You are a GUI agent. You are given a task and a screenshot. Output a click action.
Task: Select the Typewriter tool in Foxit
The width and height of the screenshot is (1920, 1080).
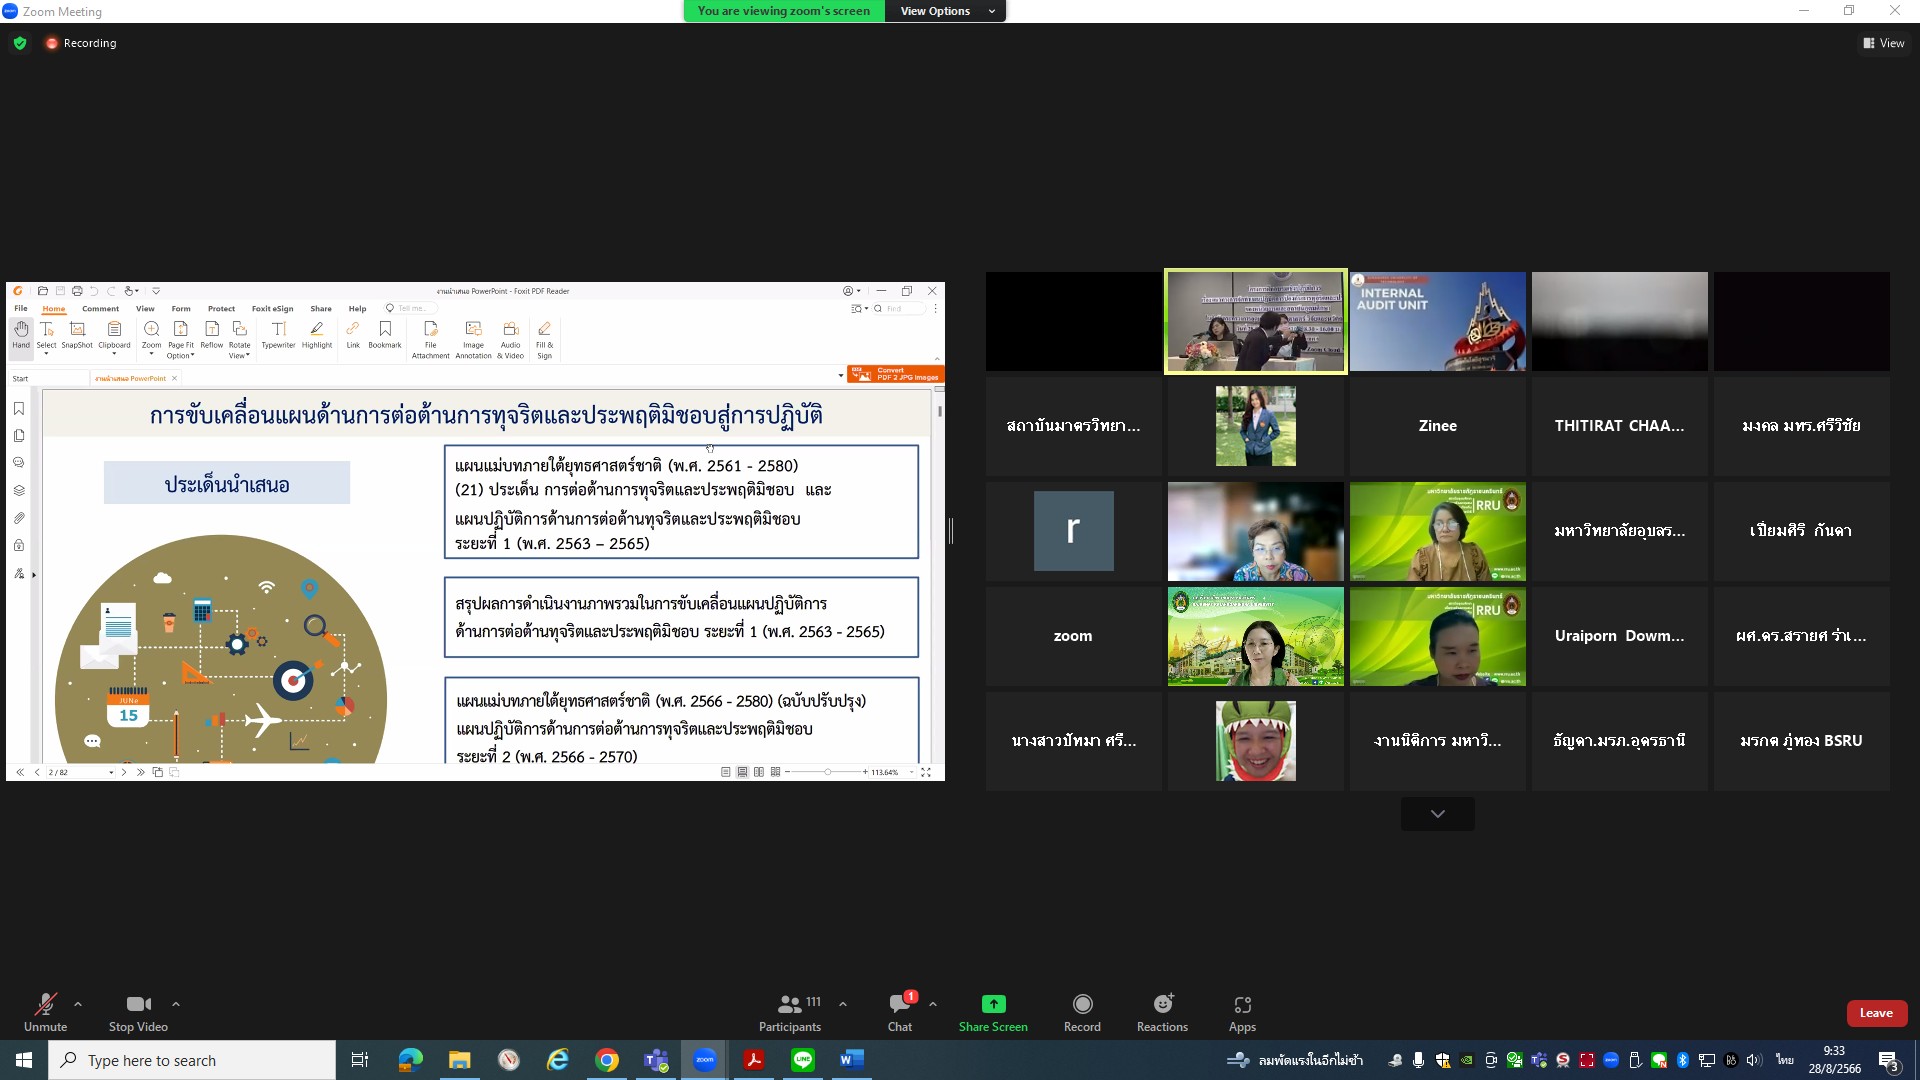[x=278, y=334]
